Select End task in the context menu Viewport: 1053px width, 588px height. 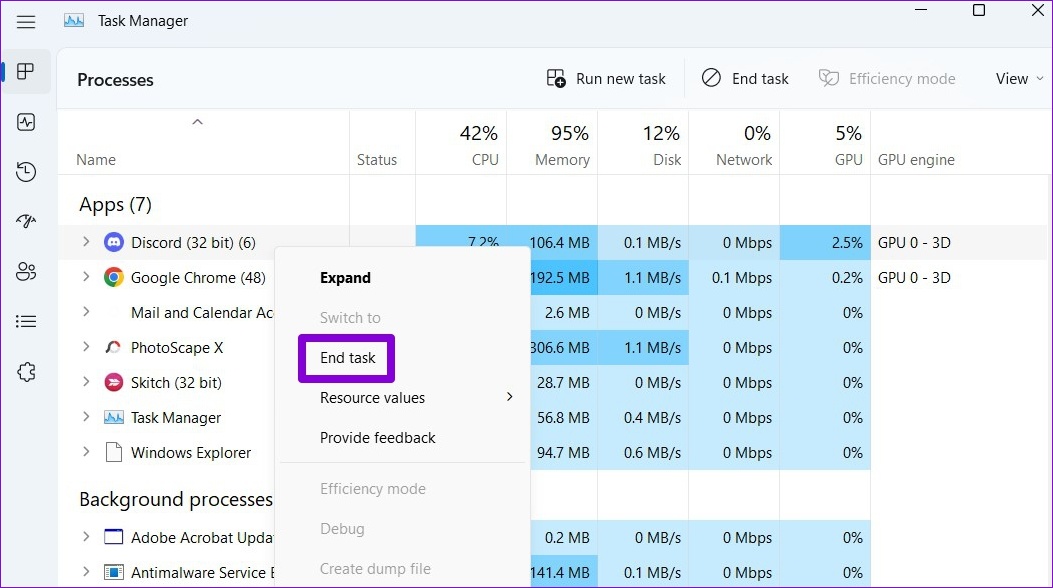click(346, 357)
